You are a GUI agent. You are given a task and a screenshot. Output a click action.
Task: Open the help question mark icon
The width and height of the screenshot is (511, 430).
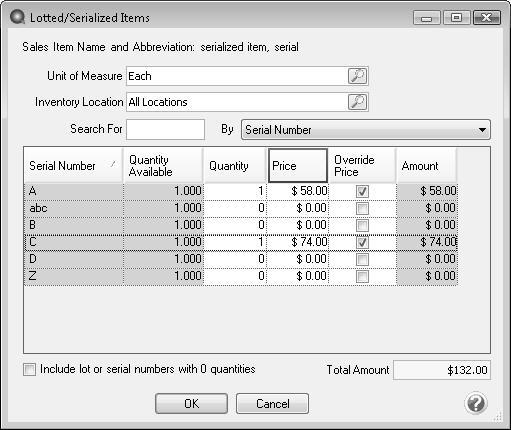(x=476, y=403)
